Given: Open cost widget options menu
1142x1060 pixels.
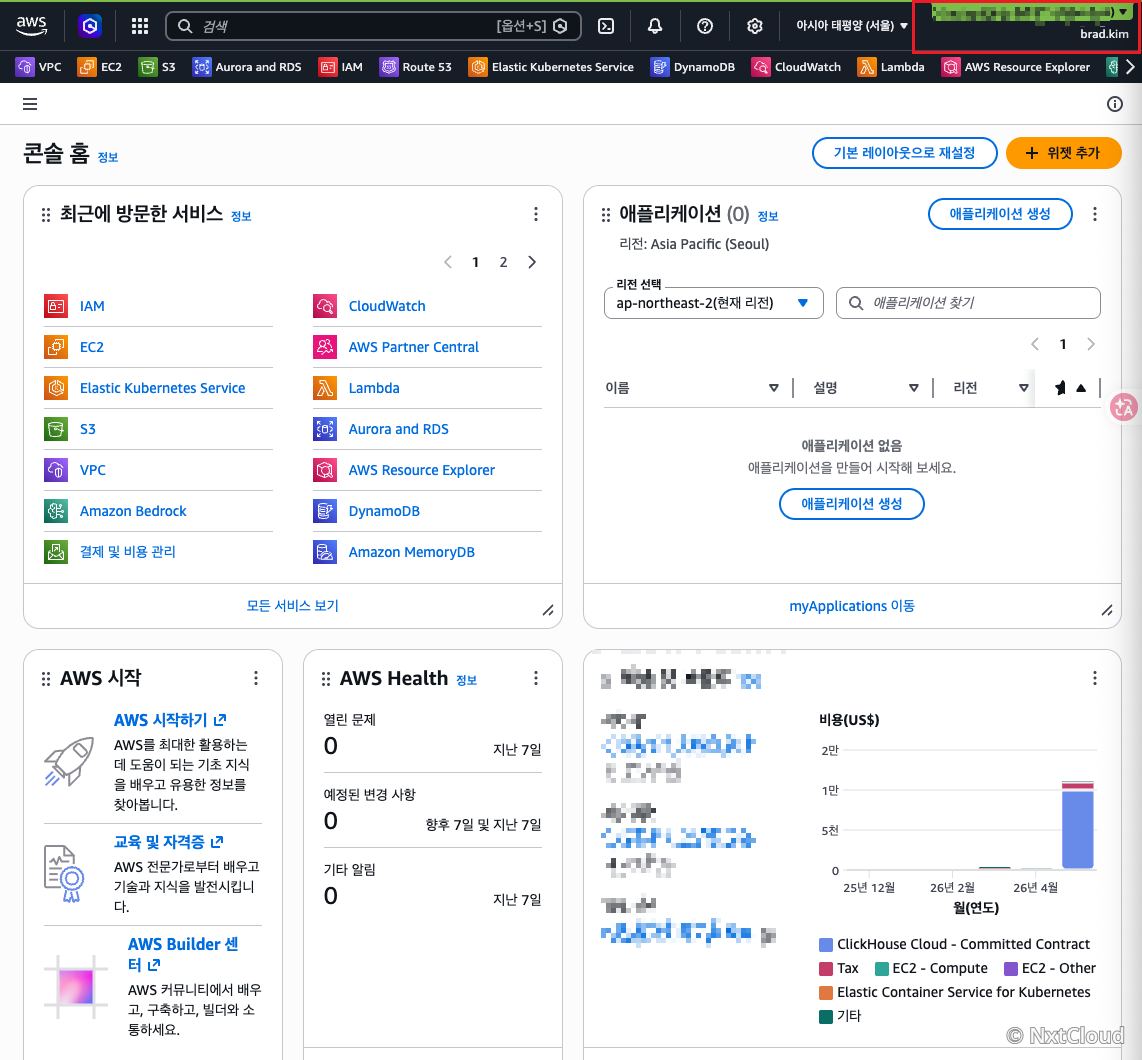Looking at the screenshot, I should coord(1095,678).
